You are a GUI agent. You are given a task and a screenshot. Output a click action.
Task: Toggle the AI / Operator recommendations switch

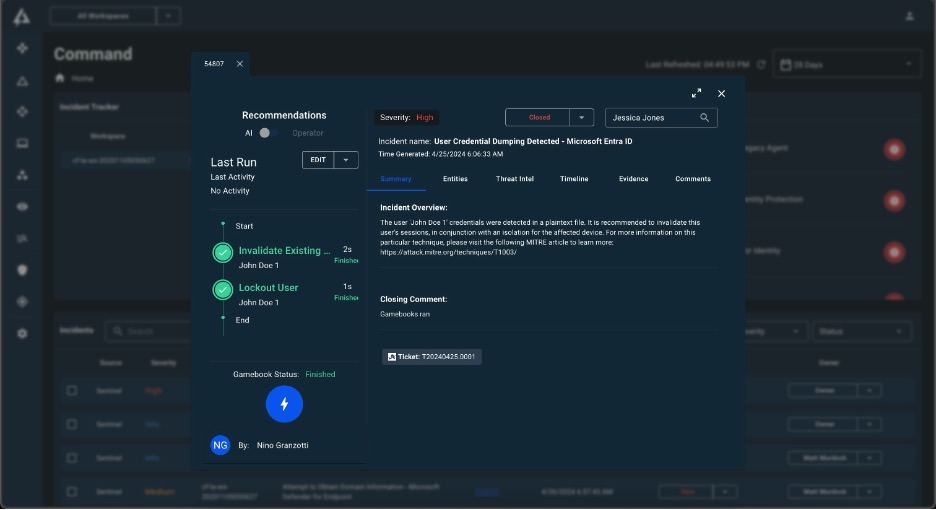[265, 133]
